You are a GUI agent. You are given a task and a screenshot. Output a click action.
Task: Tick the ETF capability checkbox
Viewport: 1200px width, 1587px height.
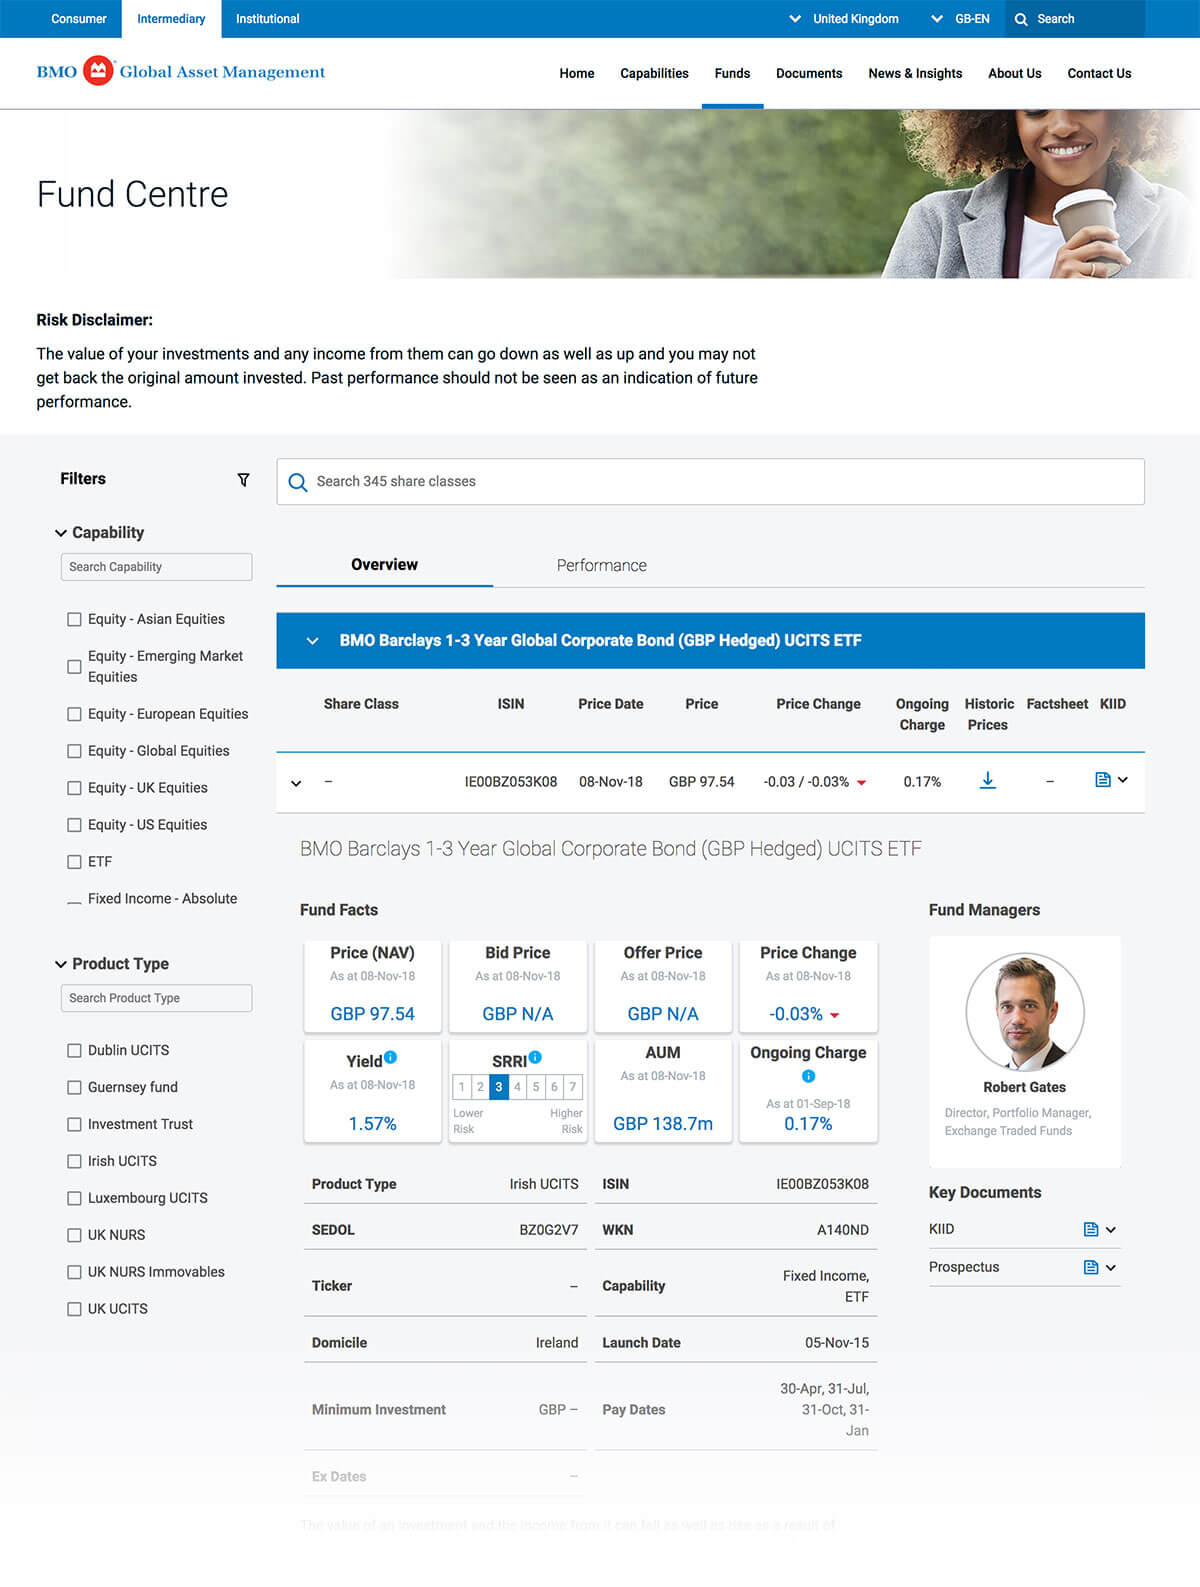pos(74,862)
